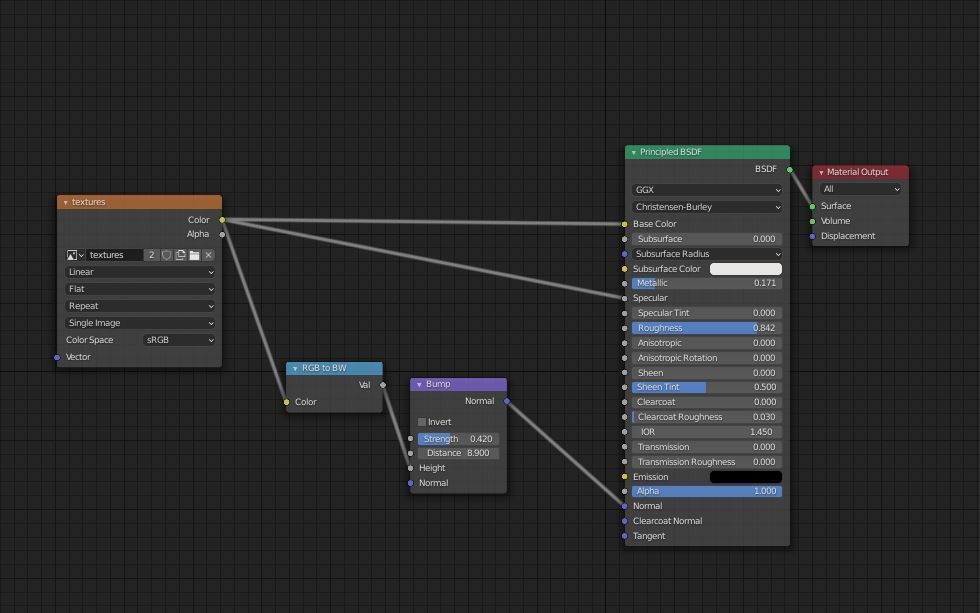This screenshot has width=980, height=613.
Task: Collapse the Principled BSDF node triangle
Action: click(x=634, y=152)
